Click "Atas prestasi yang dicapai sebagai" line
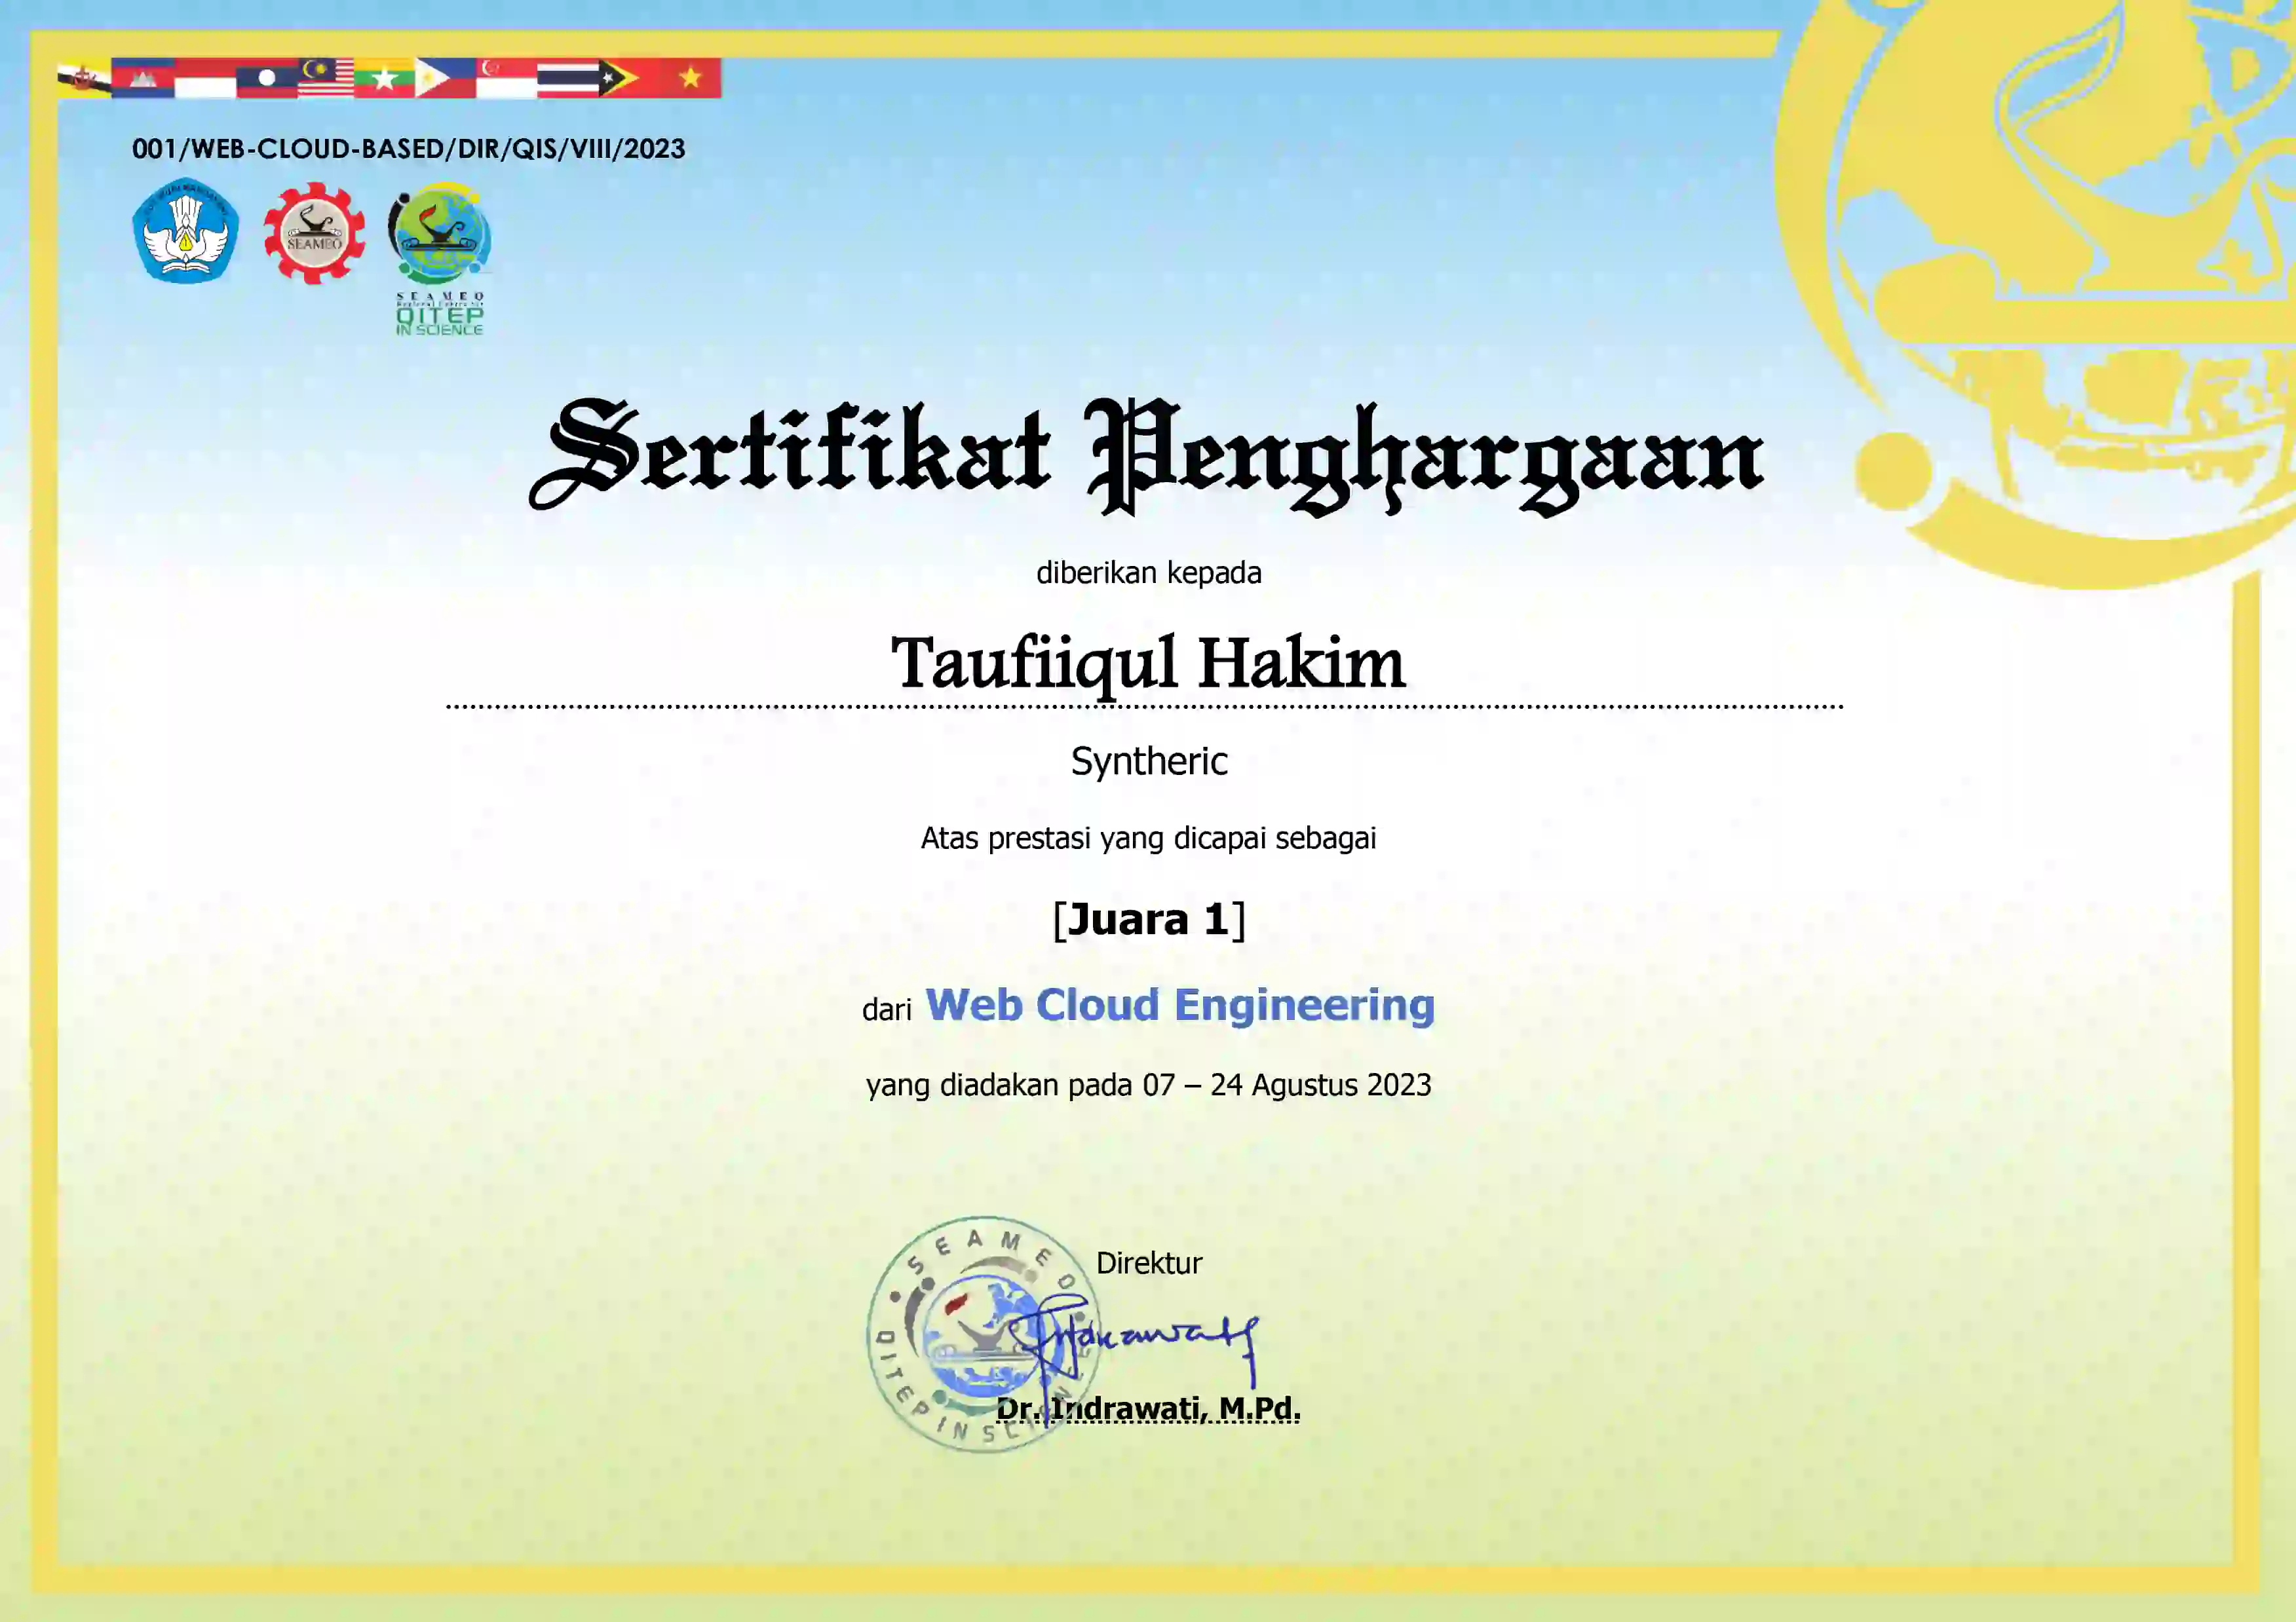Image resolution: width=2296 pixels, height=1622 pixels. (1148, 839)
